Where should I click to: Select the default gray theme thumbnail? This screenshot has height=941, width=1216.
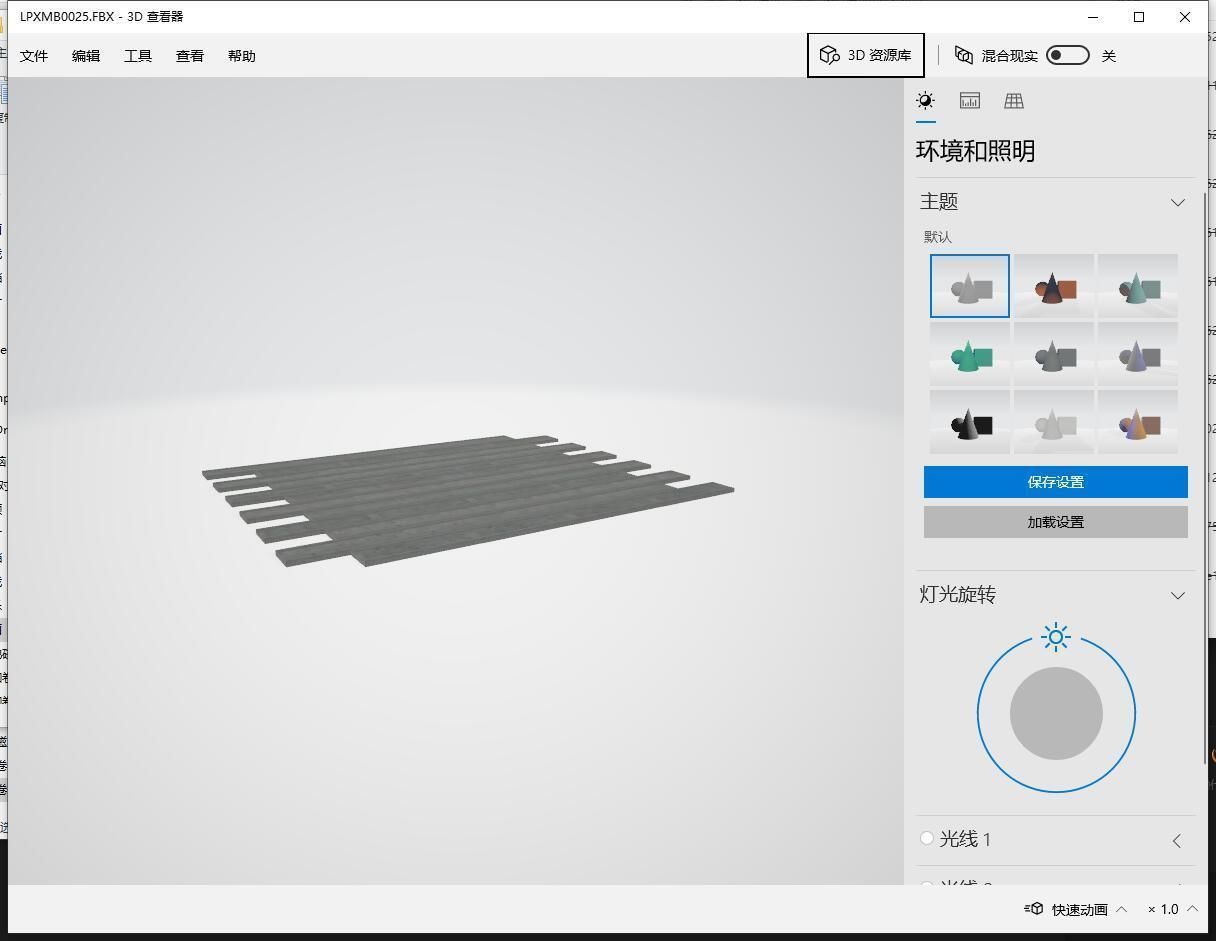tap(970, 286)
